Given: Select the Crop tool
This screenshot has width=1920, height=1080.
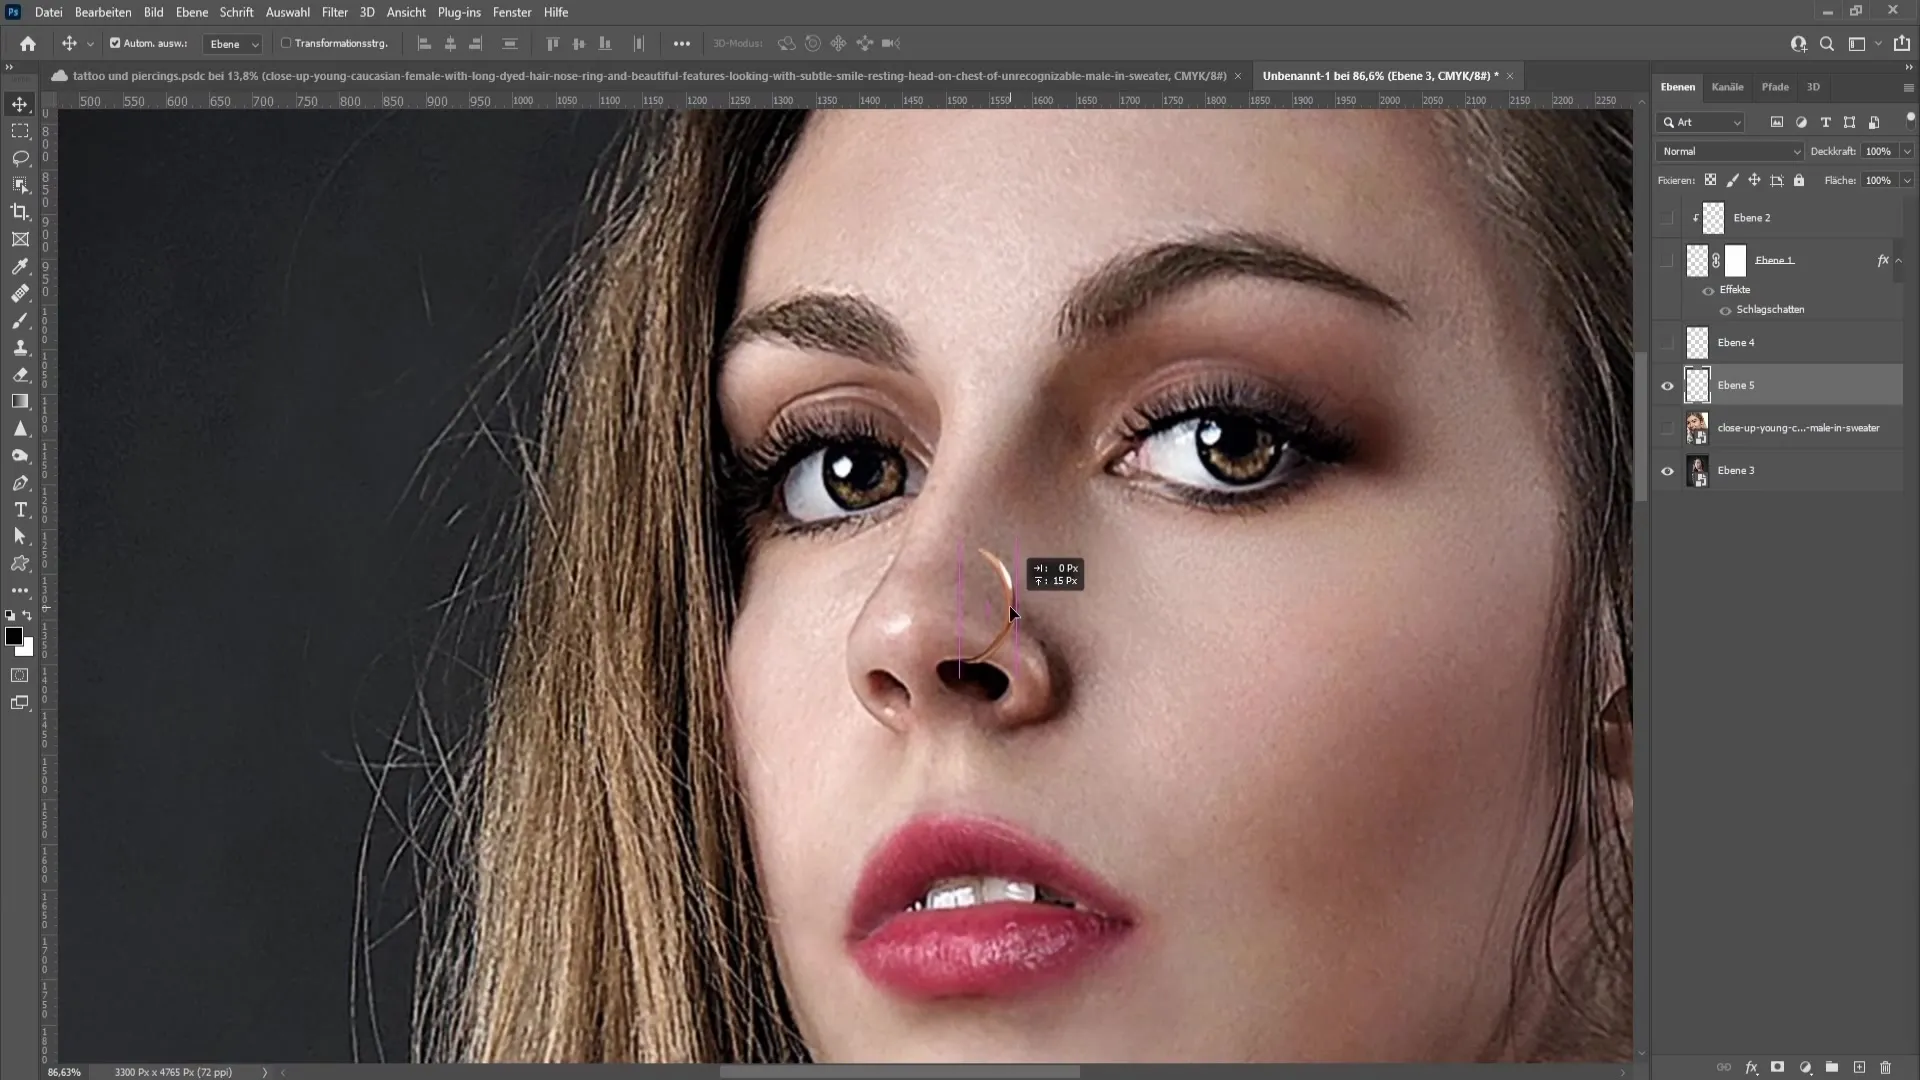Looking at the screenshot, I should [x=18, y=211].
